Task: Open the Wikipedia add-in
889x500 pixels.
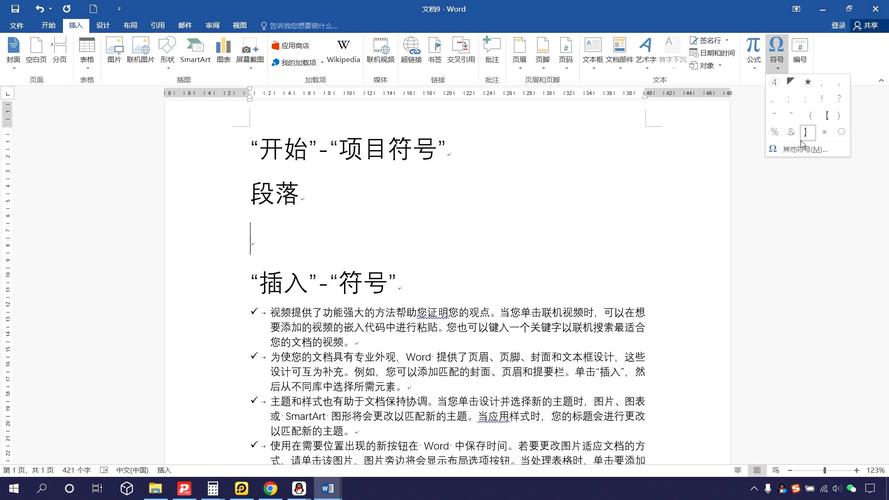Action: (x=343, y=51)
